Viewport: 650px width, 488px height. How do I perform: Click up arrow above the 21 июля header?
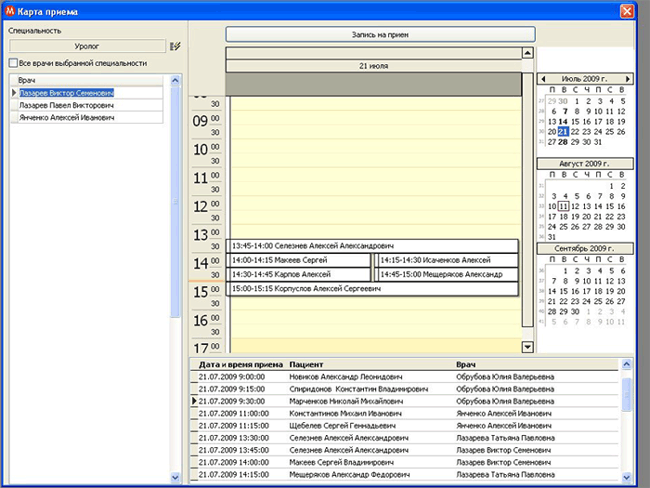click(x=527, y=52)
